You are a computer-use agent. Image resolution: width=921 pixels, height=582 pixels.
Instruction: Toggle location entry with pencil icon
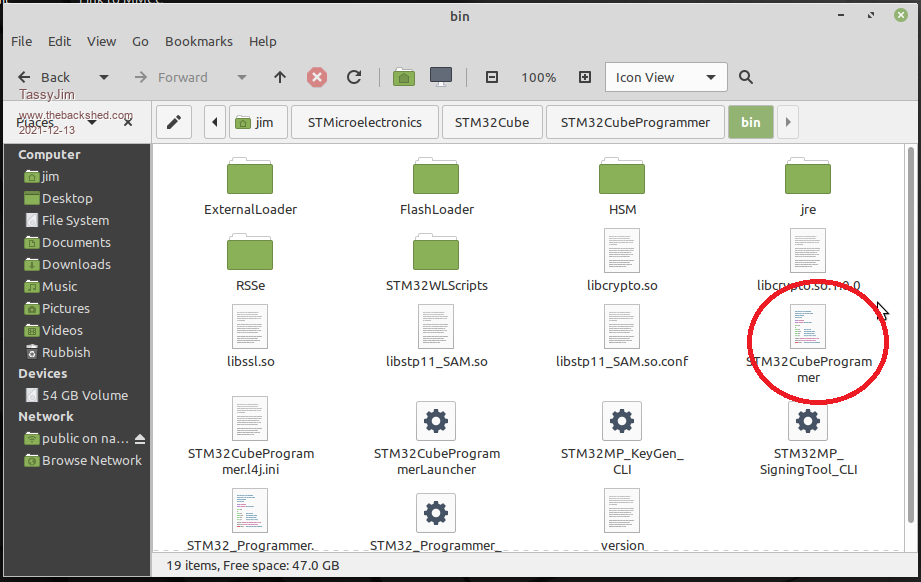(x=173, y=122)
